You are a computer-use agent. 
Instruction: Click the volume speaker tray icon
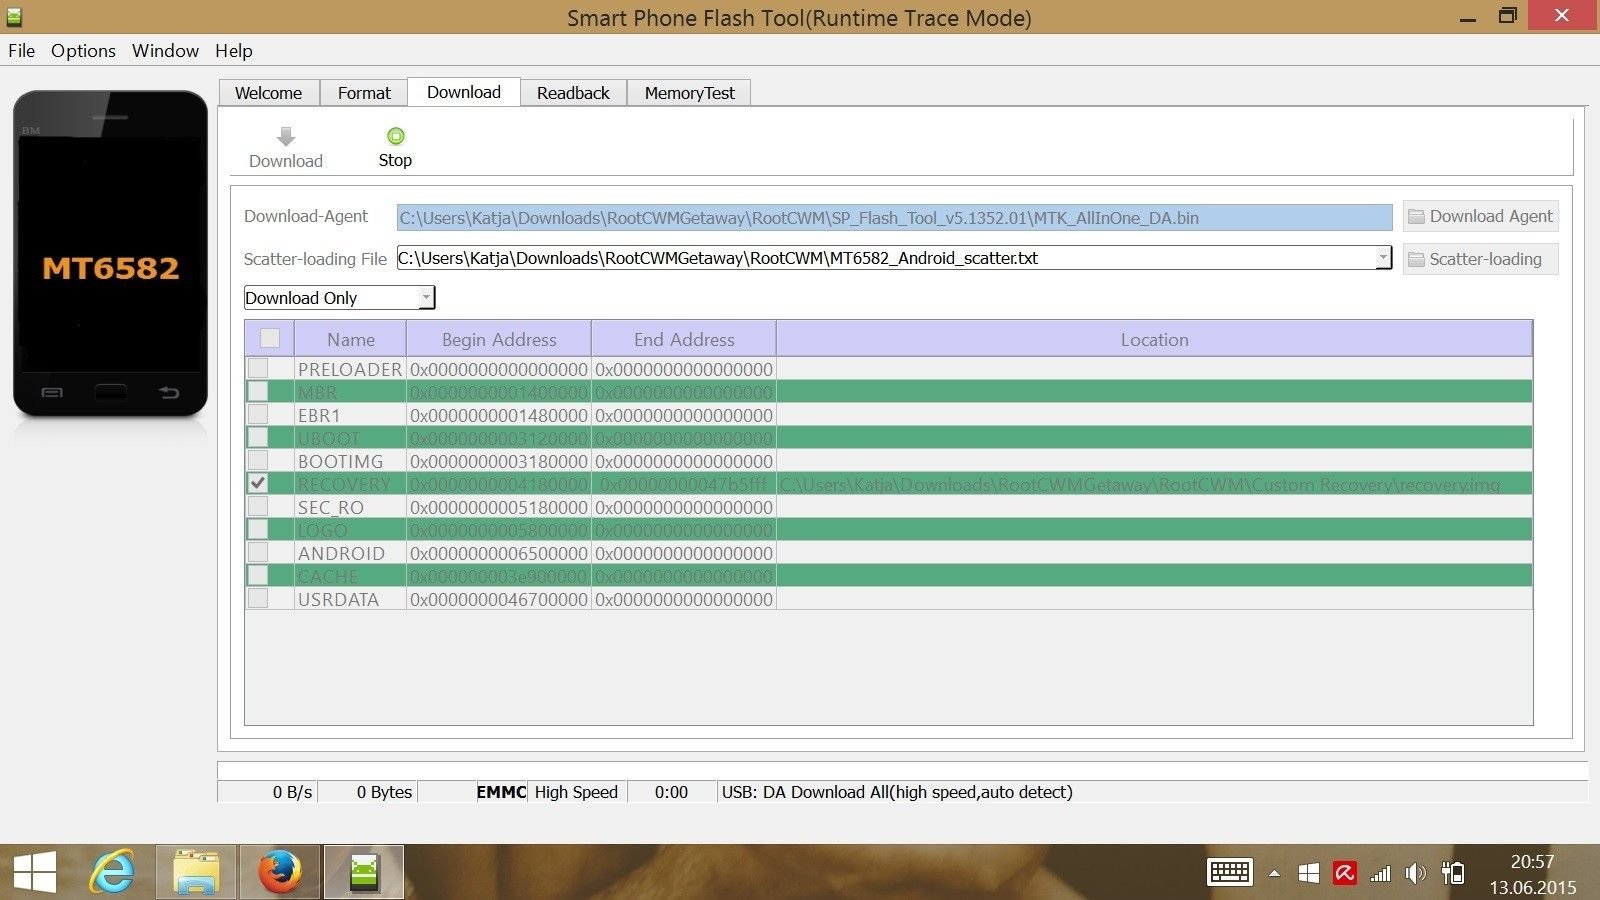pyautogui.click(x=1415, y=873)
